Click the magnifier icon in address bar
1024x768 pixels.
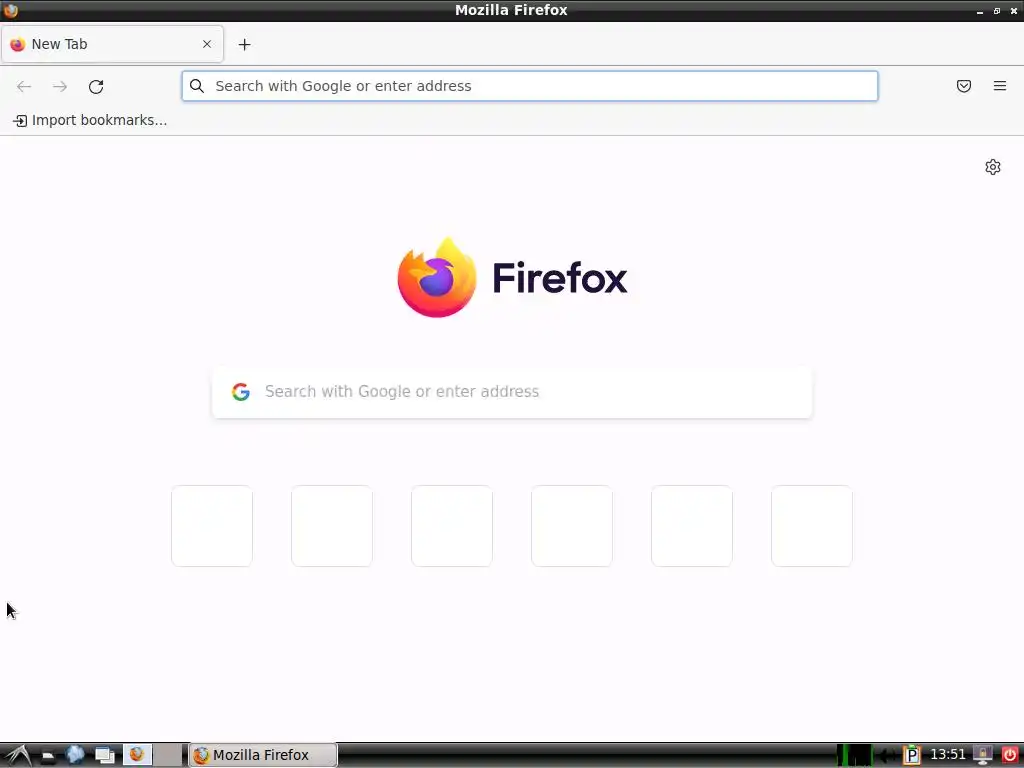[x=197, y=86]
